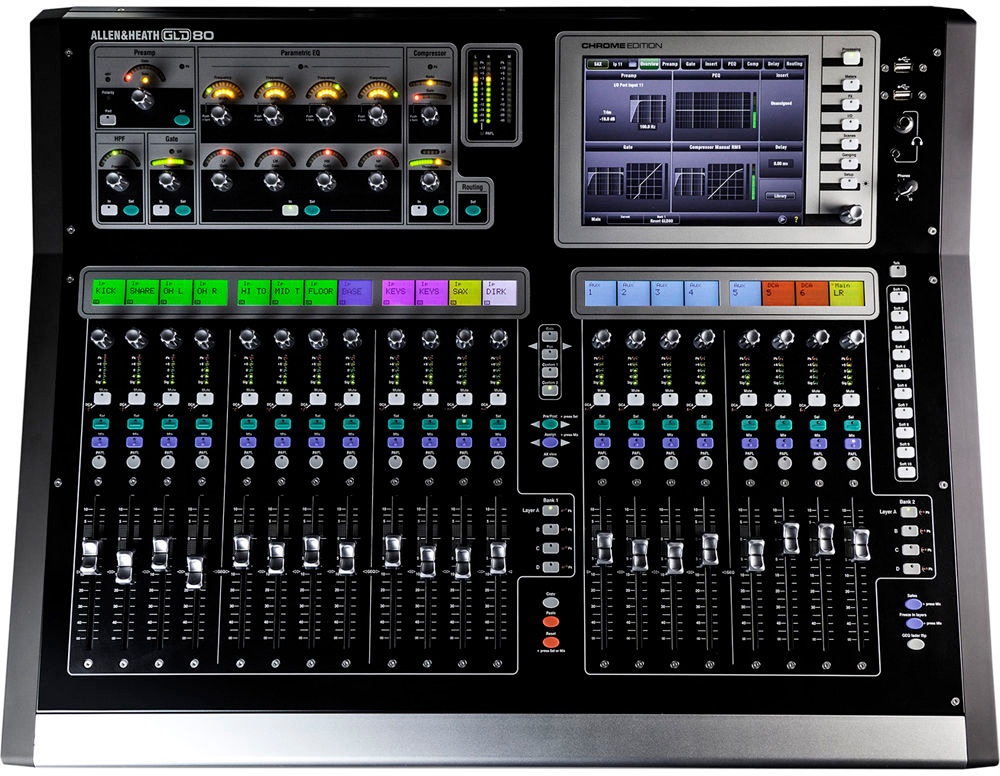Toggle the Gate section's In switch
1000x776 pixels.
159,210
